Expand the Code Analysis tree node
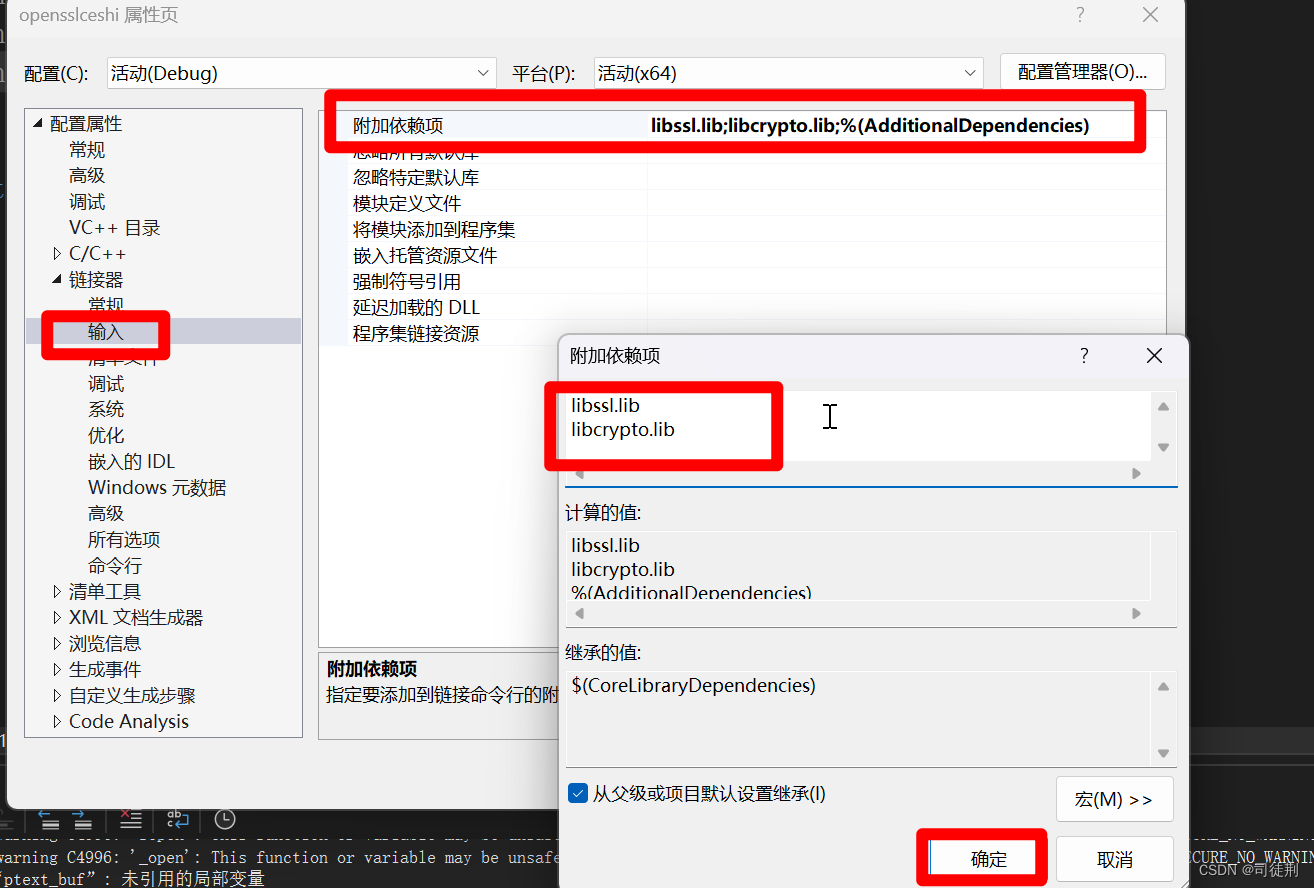1314x888 pixels. point(57,721)
